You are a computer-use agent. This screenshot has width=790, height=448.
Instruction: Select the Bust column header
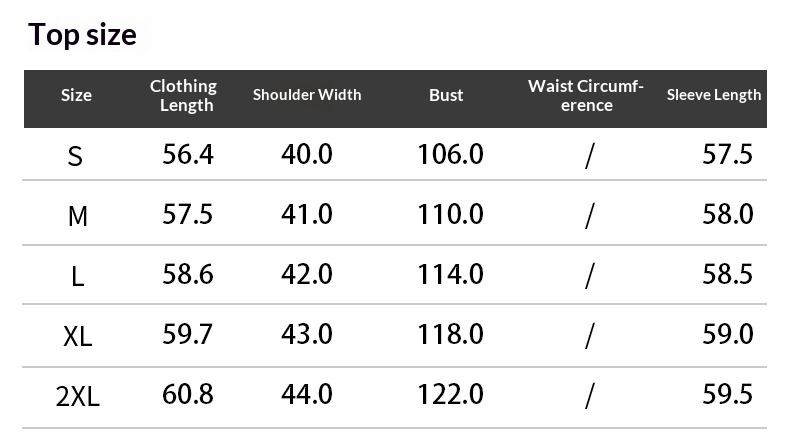click(x=446, y=95)
